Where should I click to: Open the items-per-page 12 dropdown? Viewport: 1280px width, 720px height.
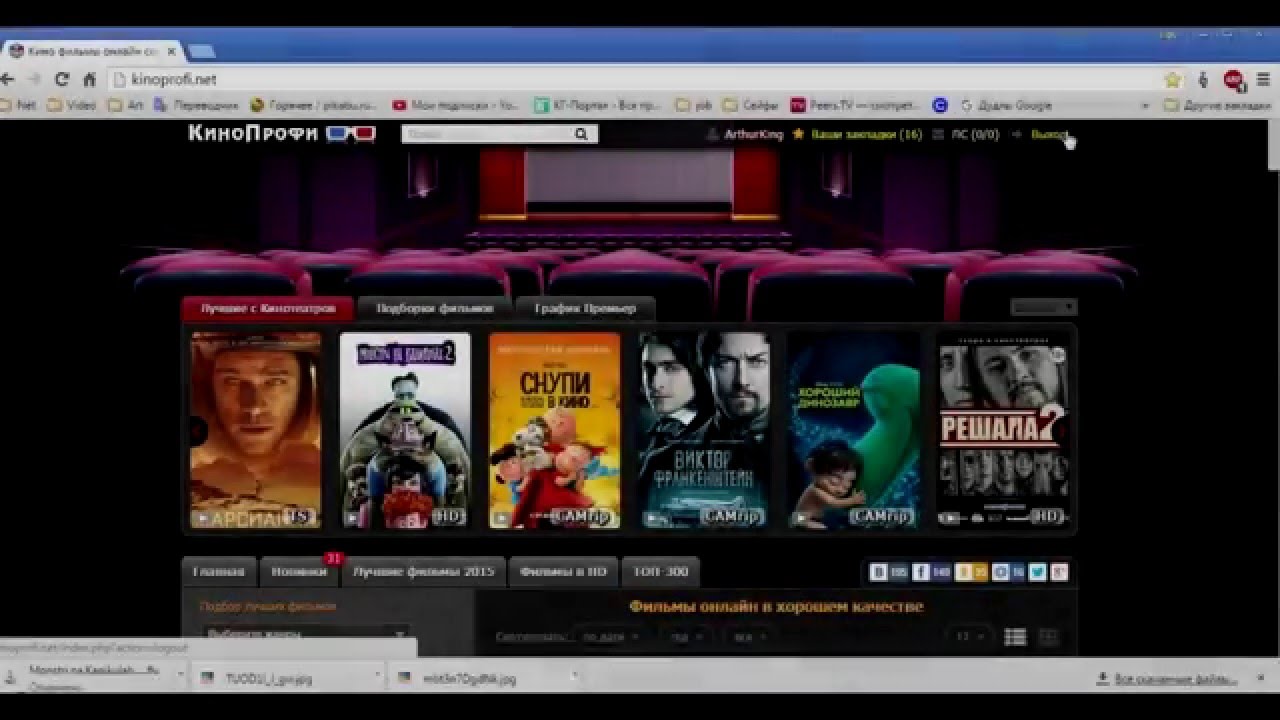(969, 637)
